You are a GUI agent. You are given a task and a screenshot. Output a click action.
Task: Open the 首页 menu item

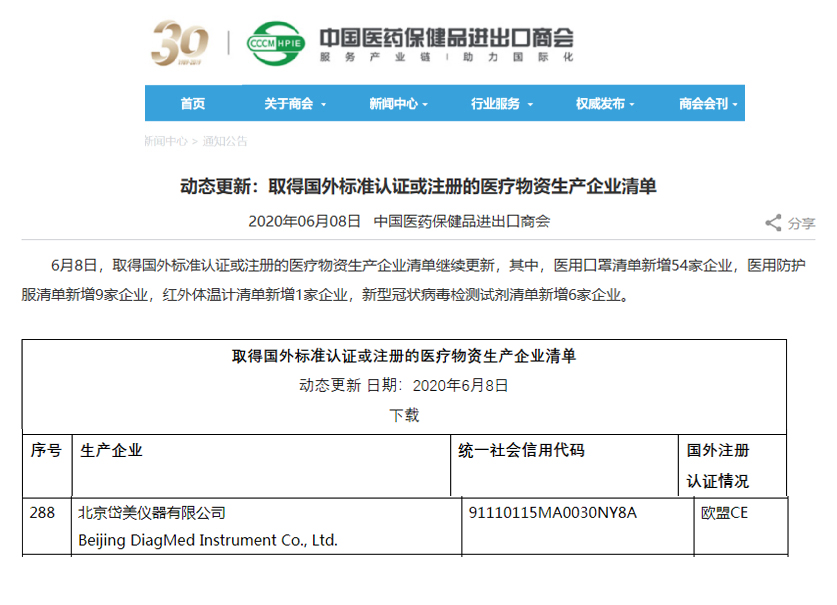coord(193,103)
